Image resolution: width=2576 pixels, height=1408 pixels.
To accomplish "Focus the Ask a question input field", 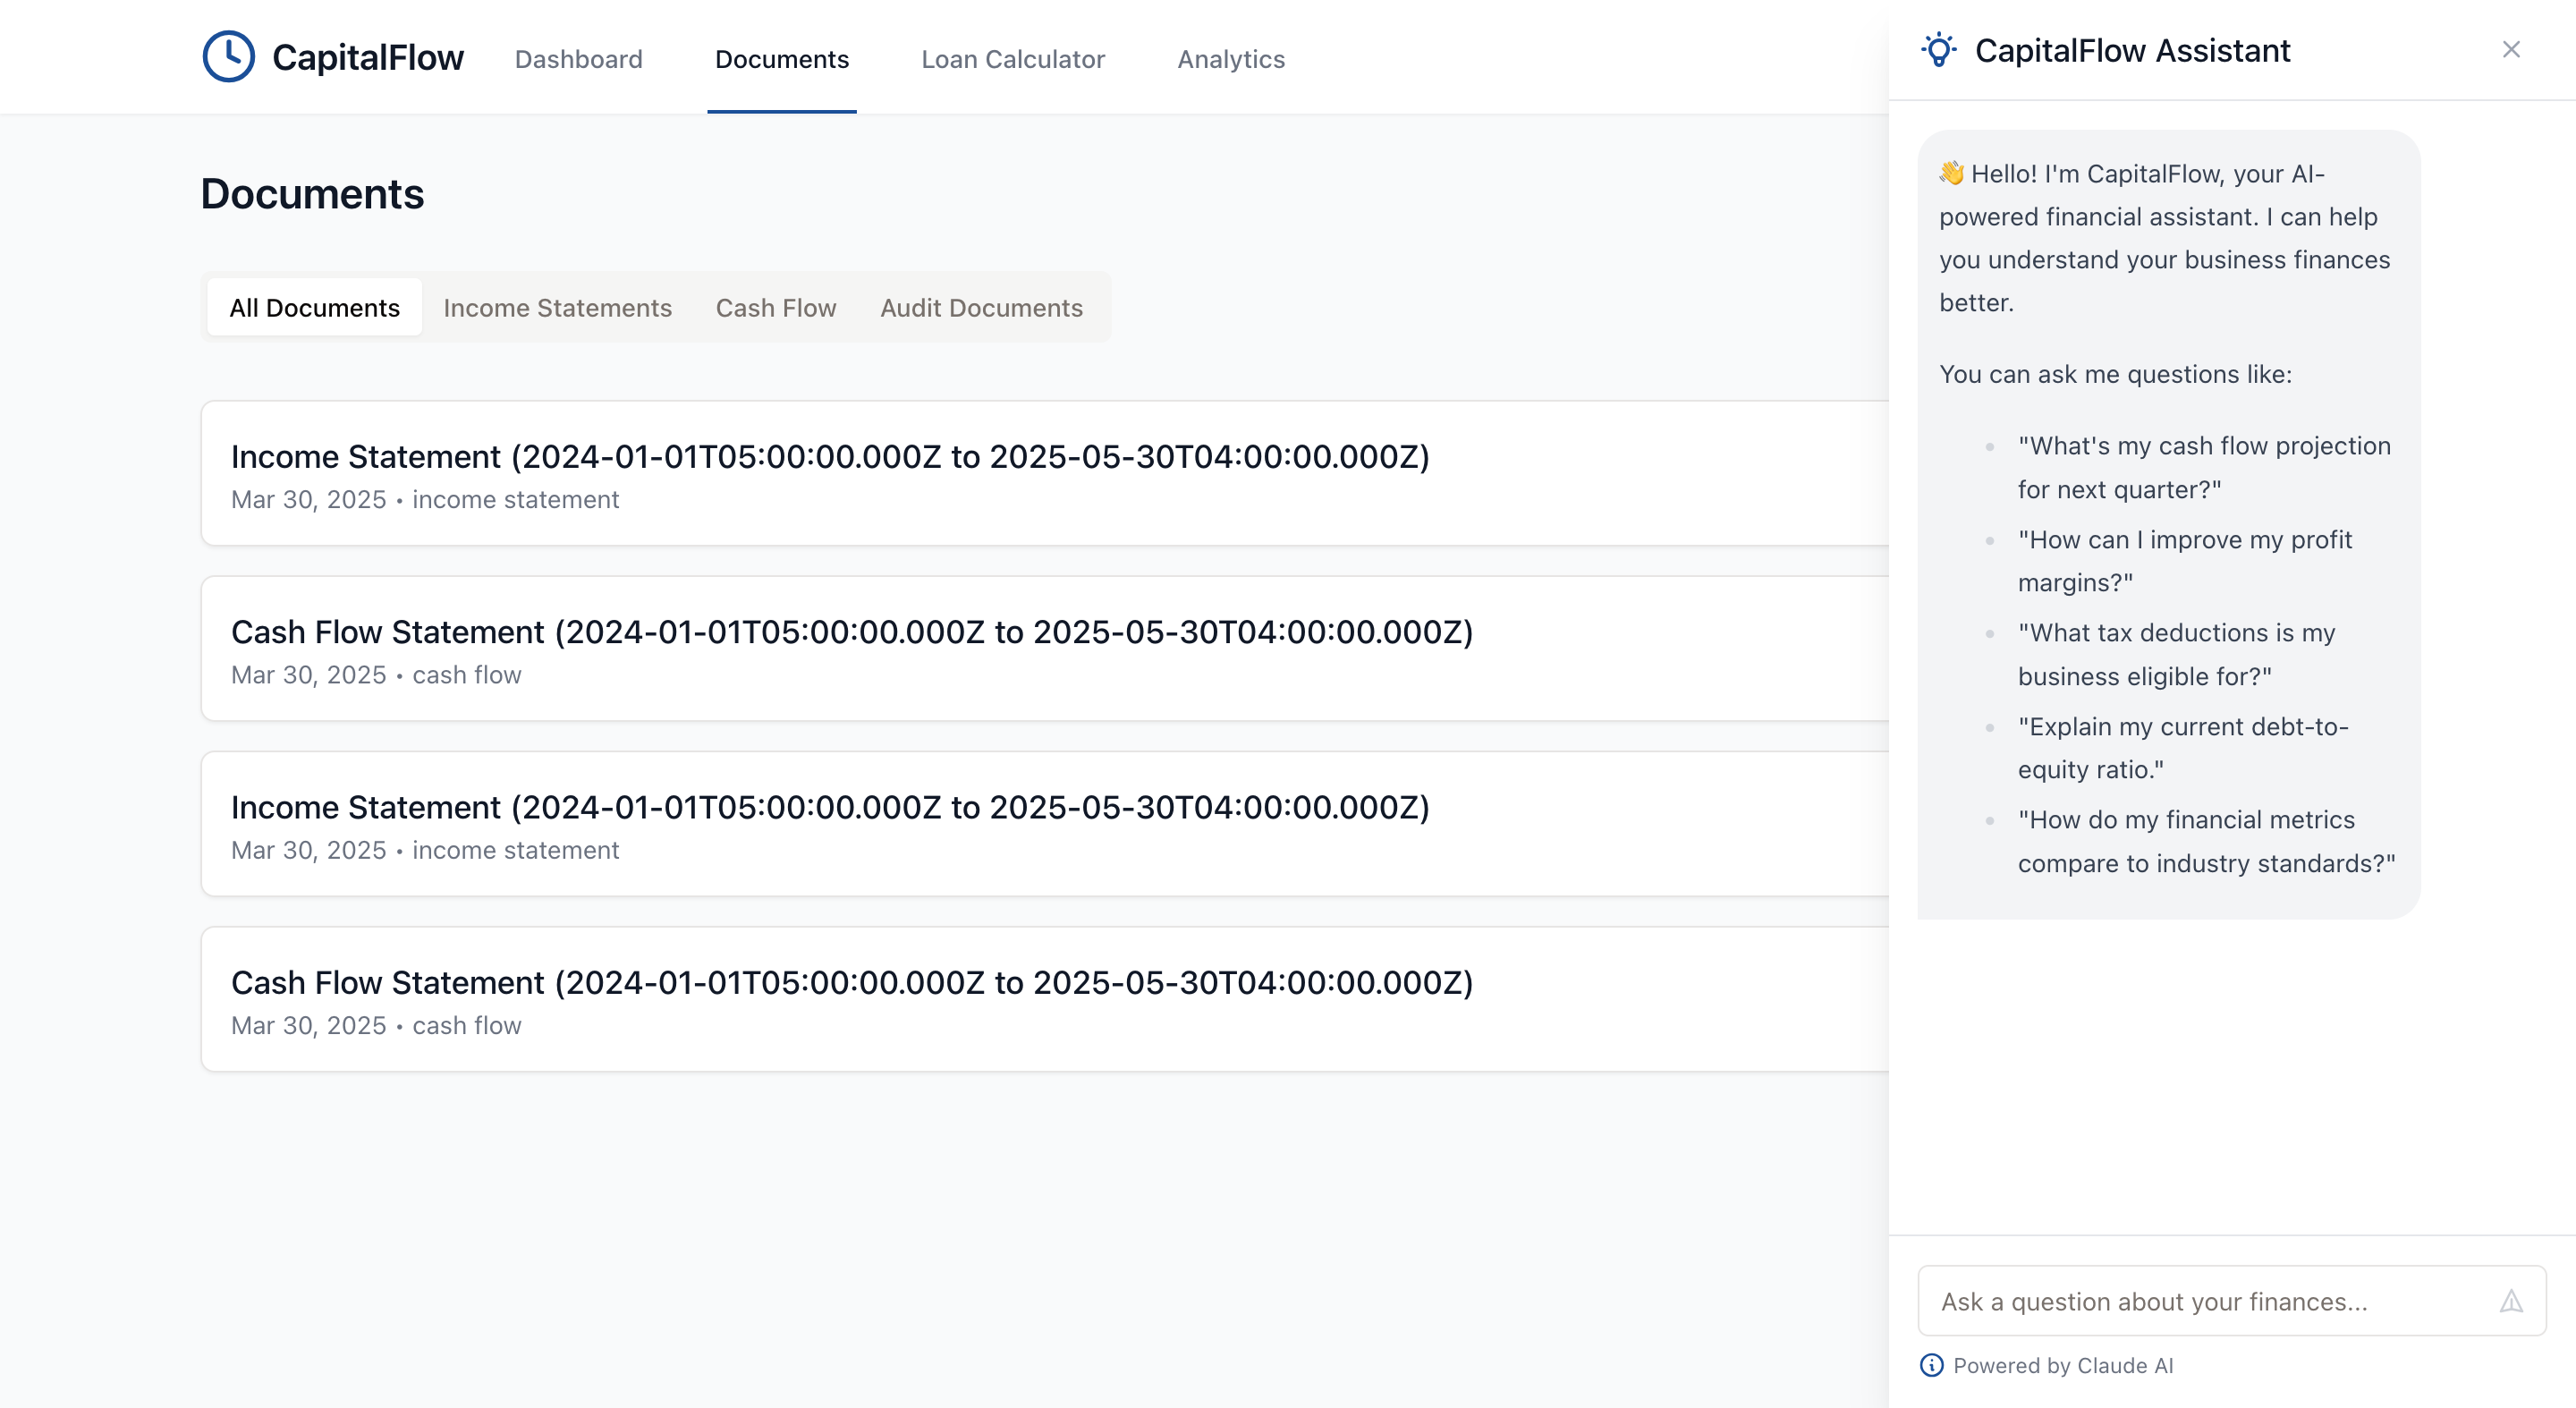I will click(2200, 1301).
